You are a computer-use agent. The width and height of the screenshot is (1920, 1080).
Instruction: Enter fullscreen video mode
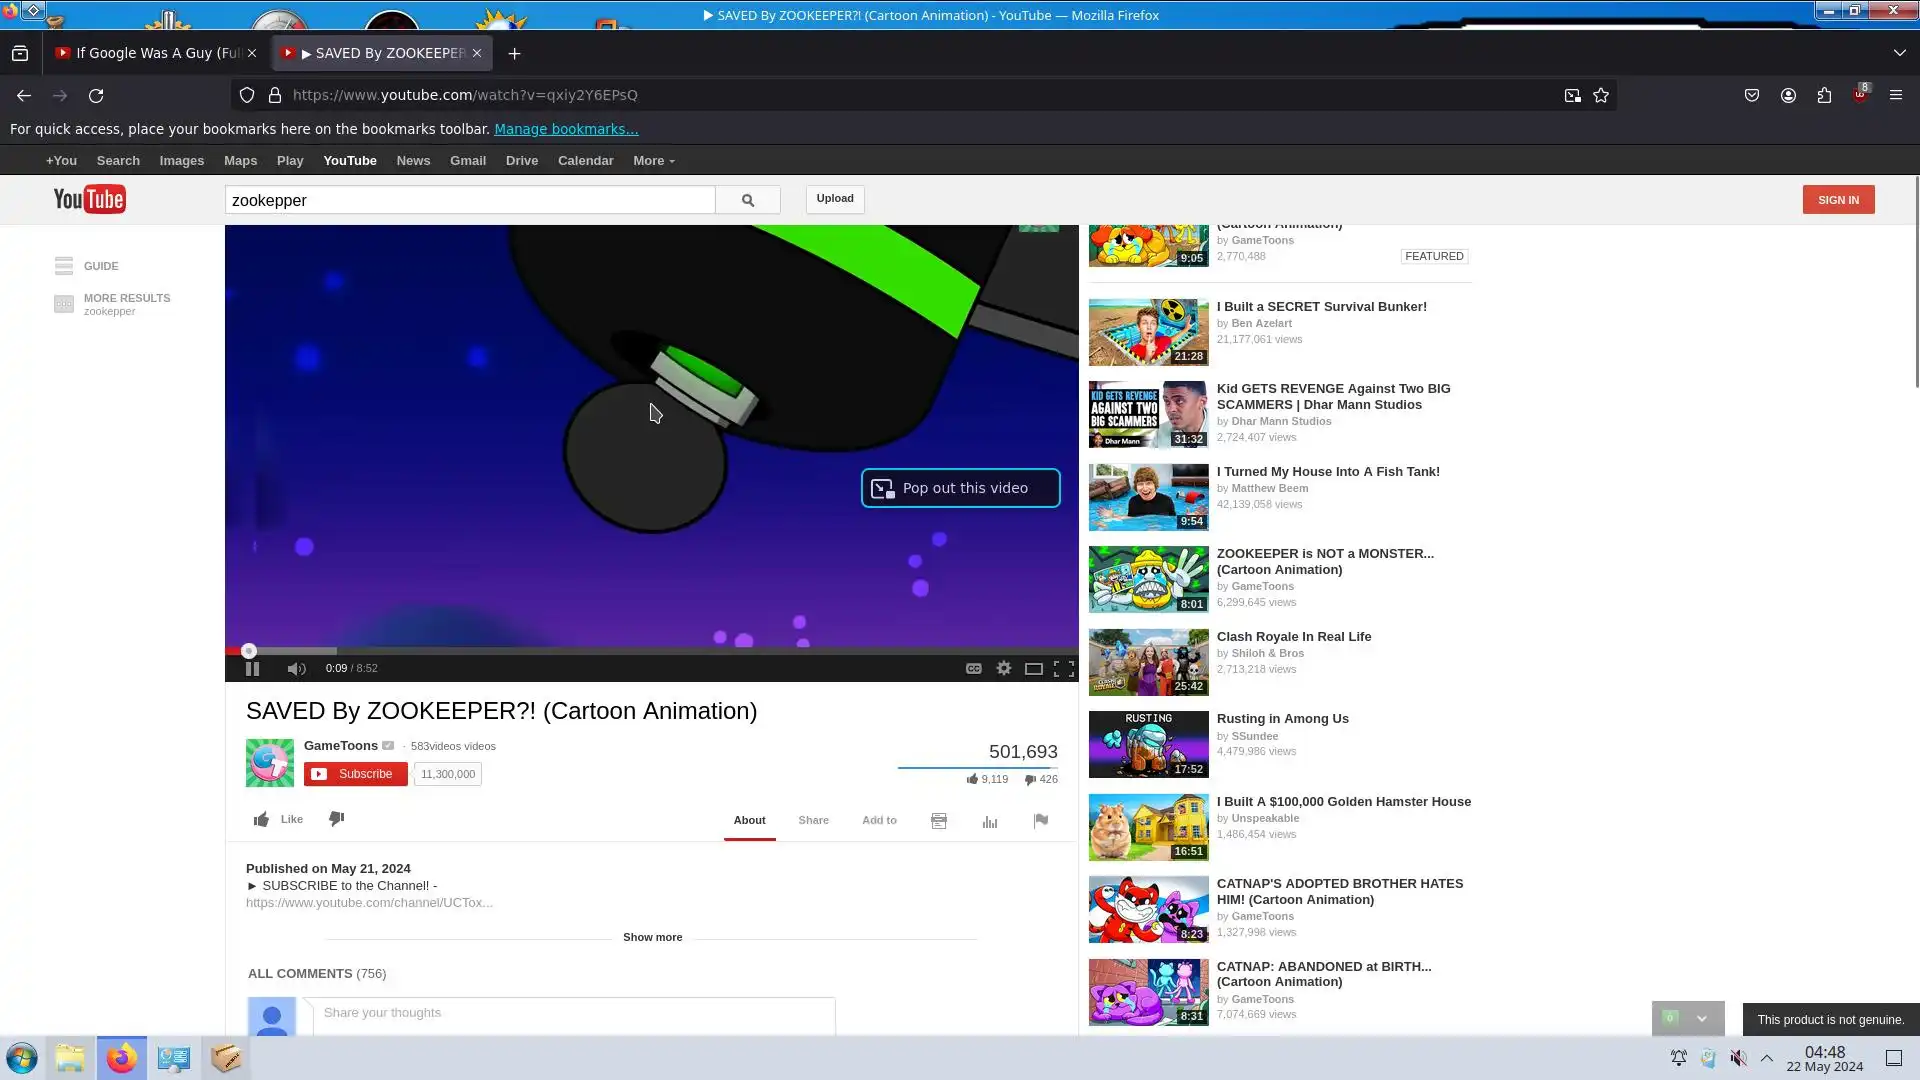click(x=1063, y=669)
